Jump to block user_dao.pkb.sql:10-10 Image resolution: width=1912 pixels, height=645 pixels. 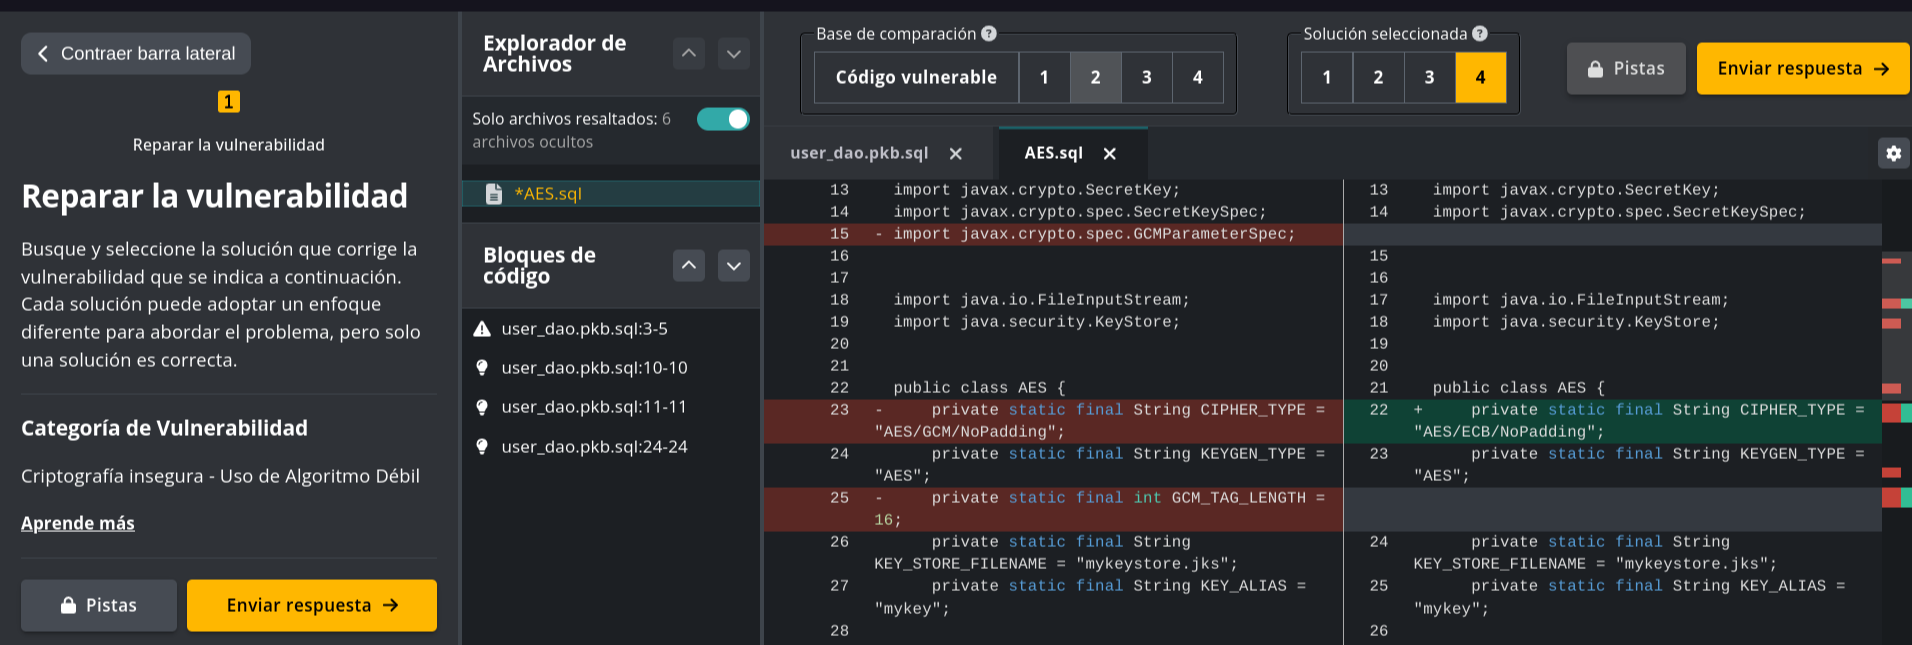594,367
